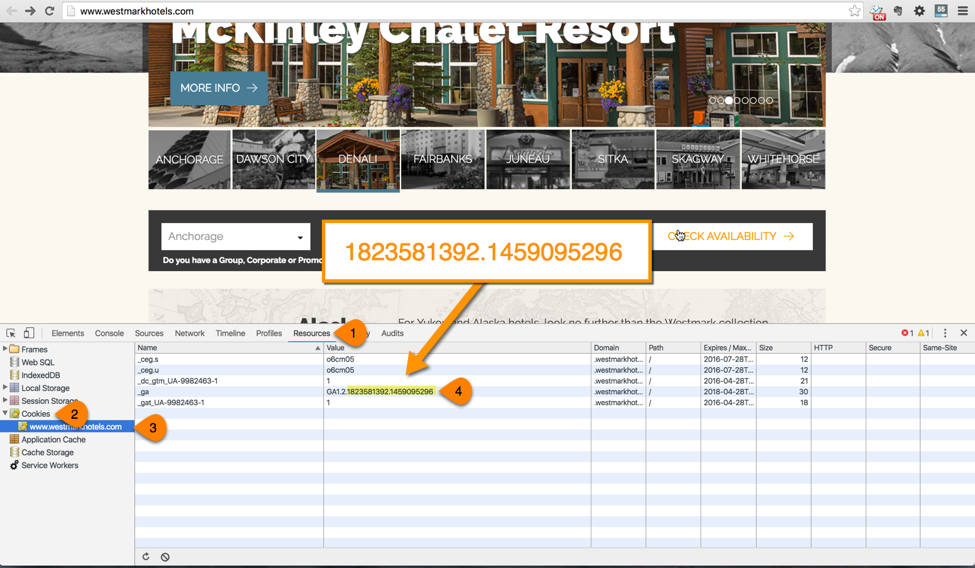Image resolution: width=975 pixels, height=568 pixels.
Task: Open the Sources tab
Action: (149, 333)
